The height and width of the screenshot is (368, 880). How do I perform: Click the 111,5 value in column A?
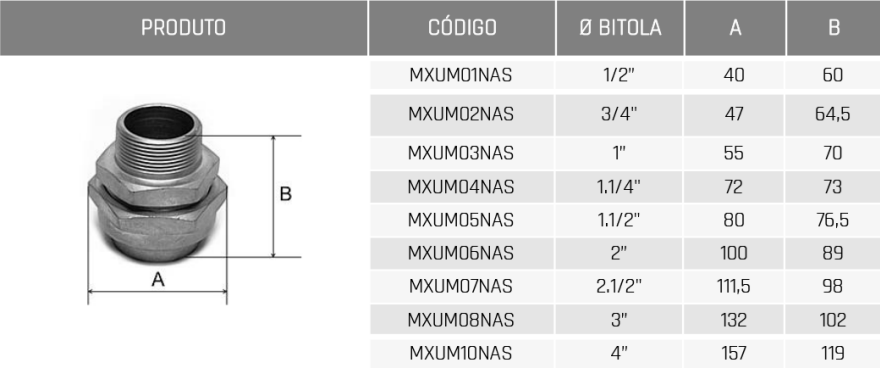(x=734, y=286)
